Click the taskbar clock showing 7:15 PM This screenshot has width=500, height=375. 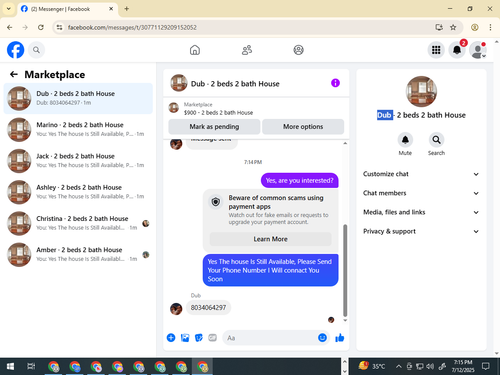click(463, 366)
